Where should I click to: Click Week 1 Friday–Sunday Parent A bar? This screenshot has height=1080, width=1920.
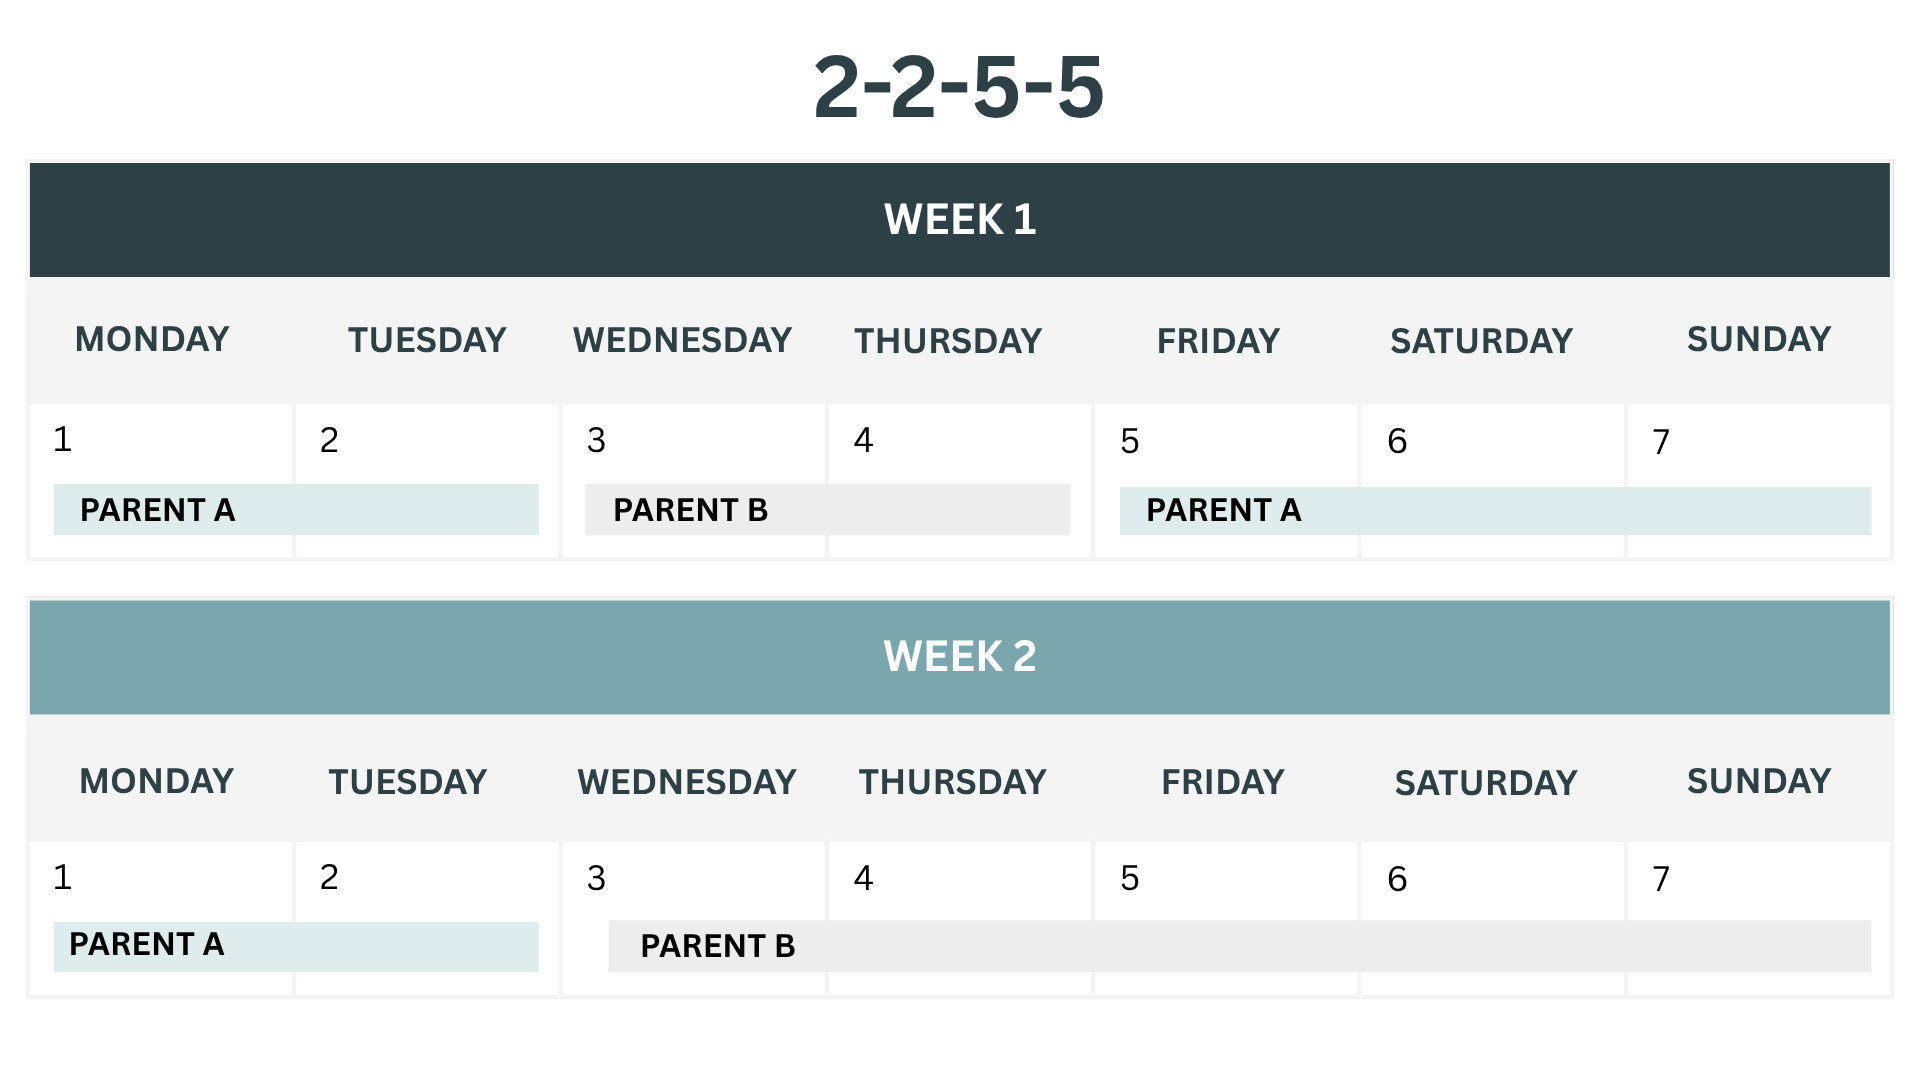click(1494, 511)
